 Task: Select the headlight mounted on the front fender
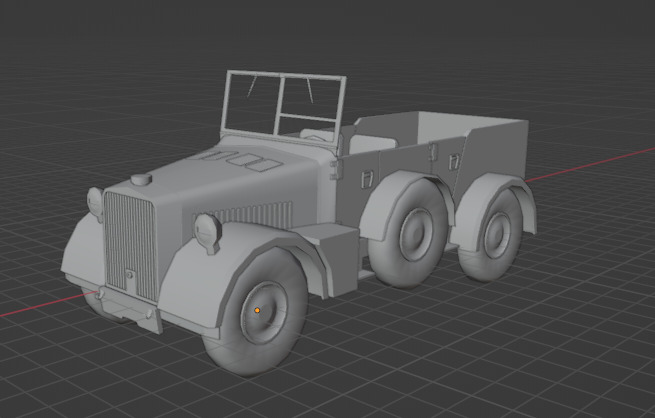(208, 233)
